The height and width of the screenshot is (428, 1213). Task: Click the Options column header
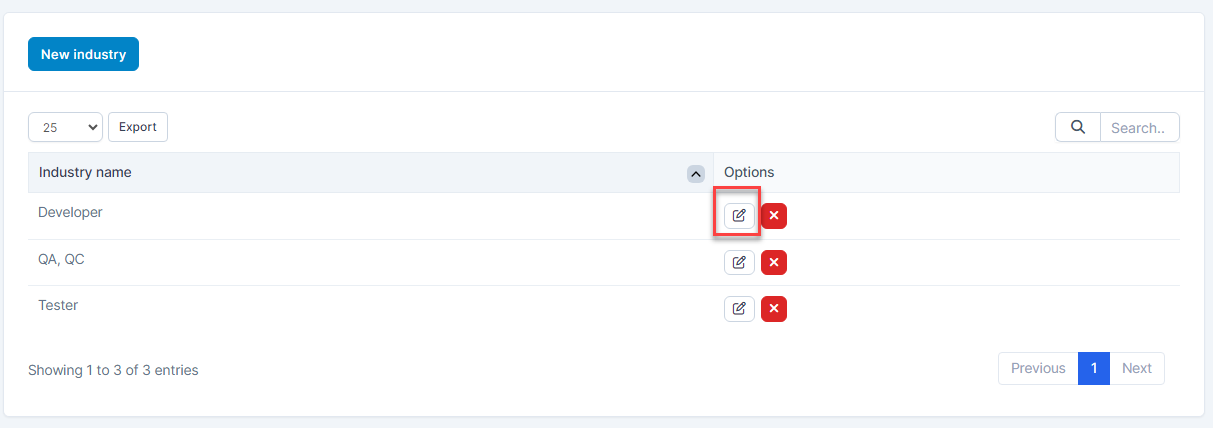[x=749, y=172]
